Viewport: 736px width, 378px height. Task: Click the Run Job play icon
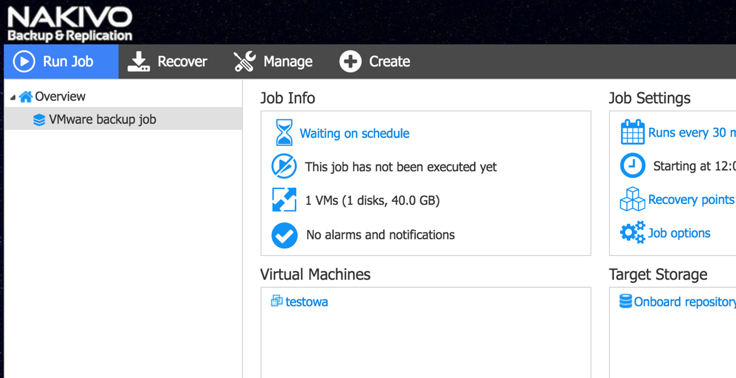pos(23,62)
